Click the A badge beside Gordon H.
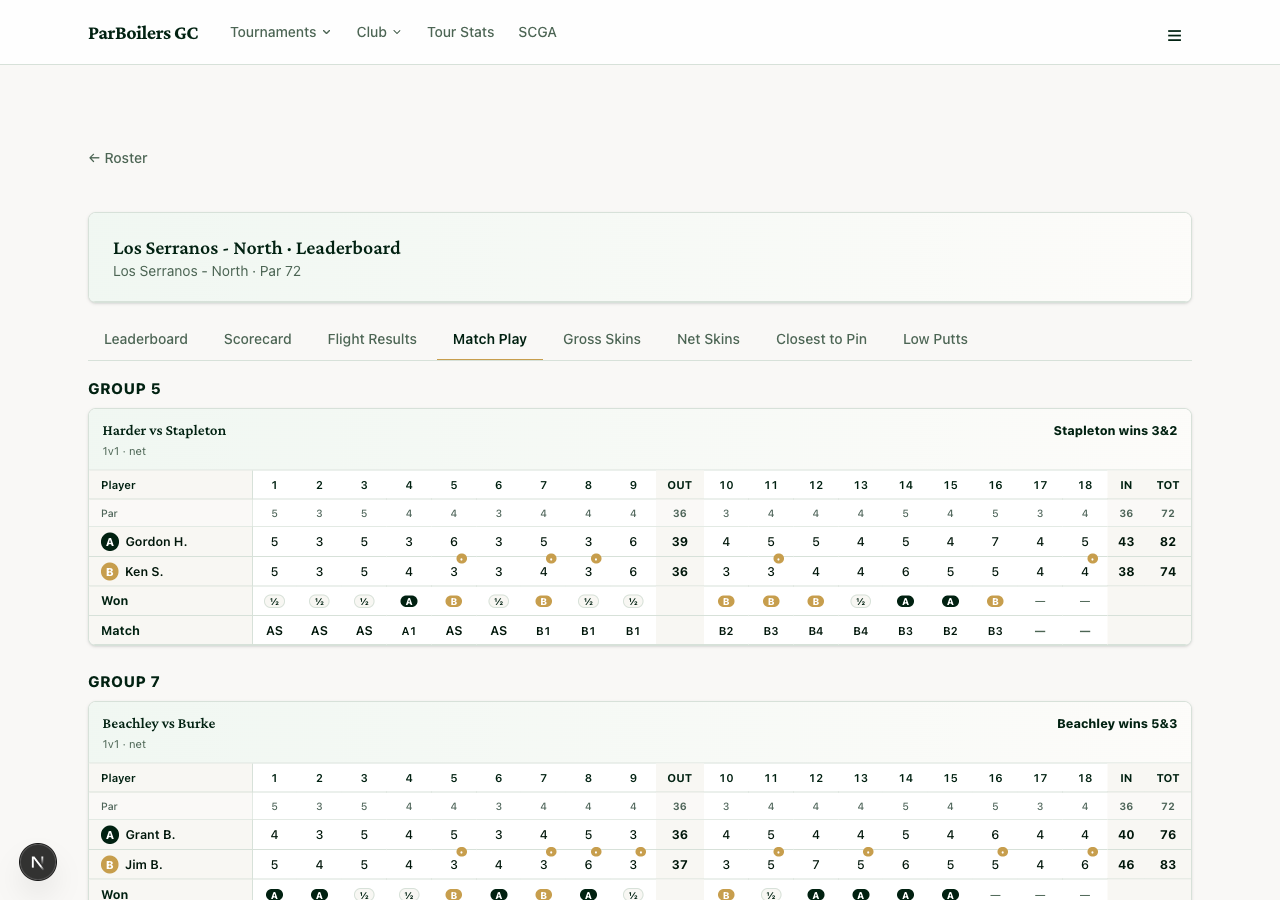The width and height of the screenshot is (1280, 900). pos(110,542)
